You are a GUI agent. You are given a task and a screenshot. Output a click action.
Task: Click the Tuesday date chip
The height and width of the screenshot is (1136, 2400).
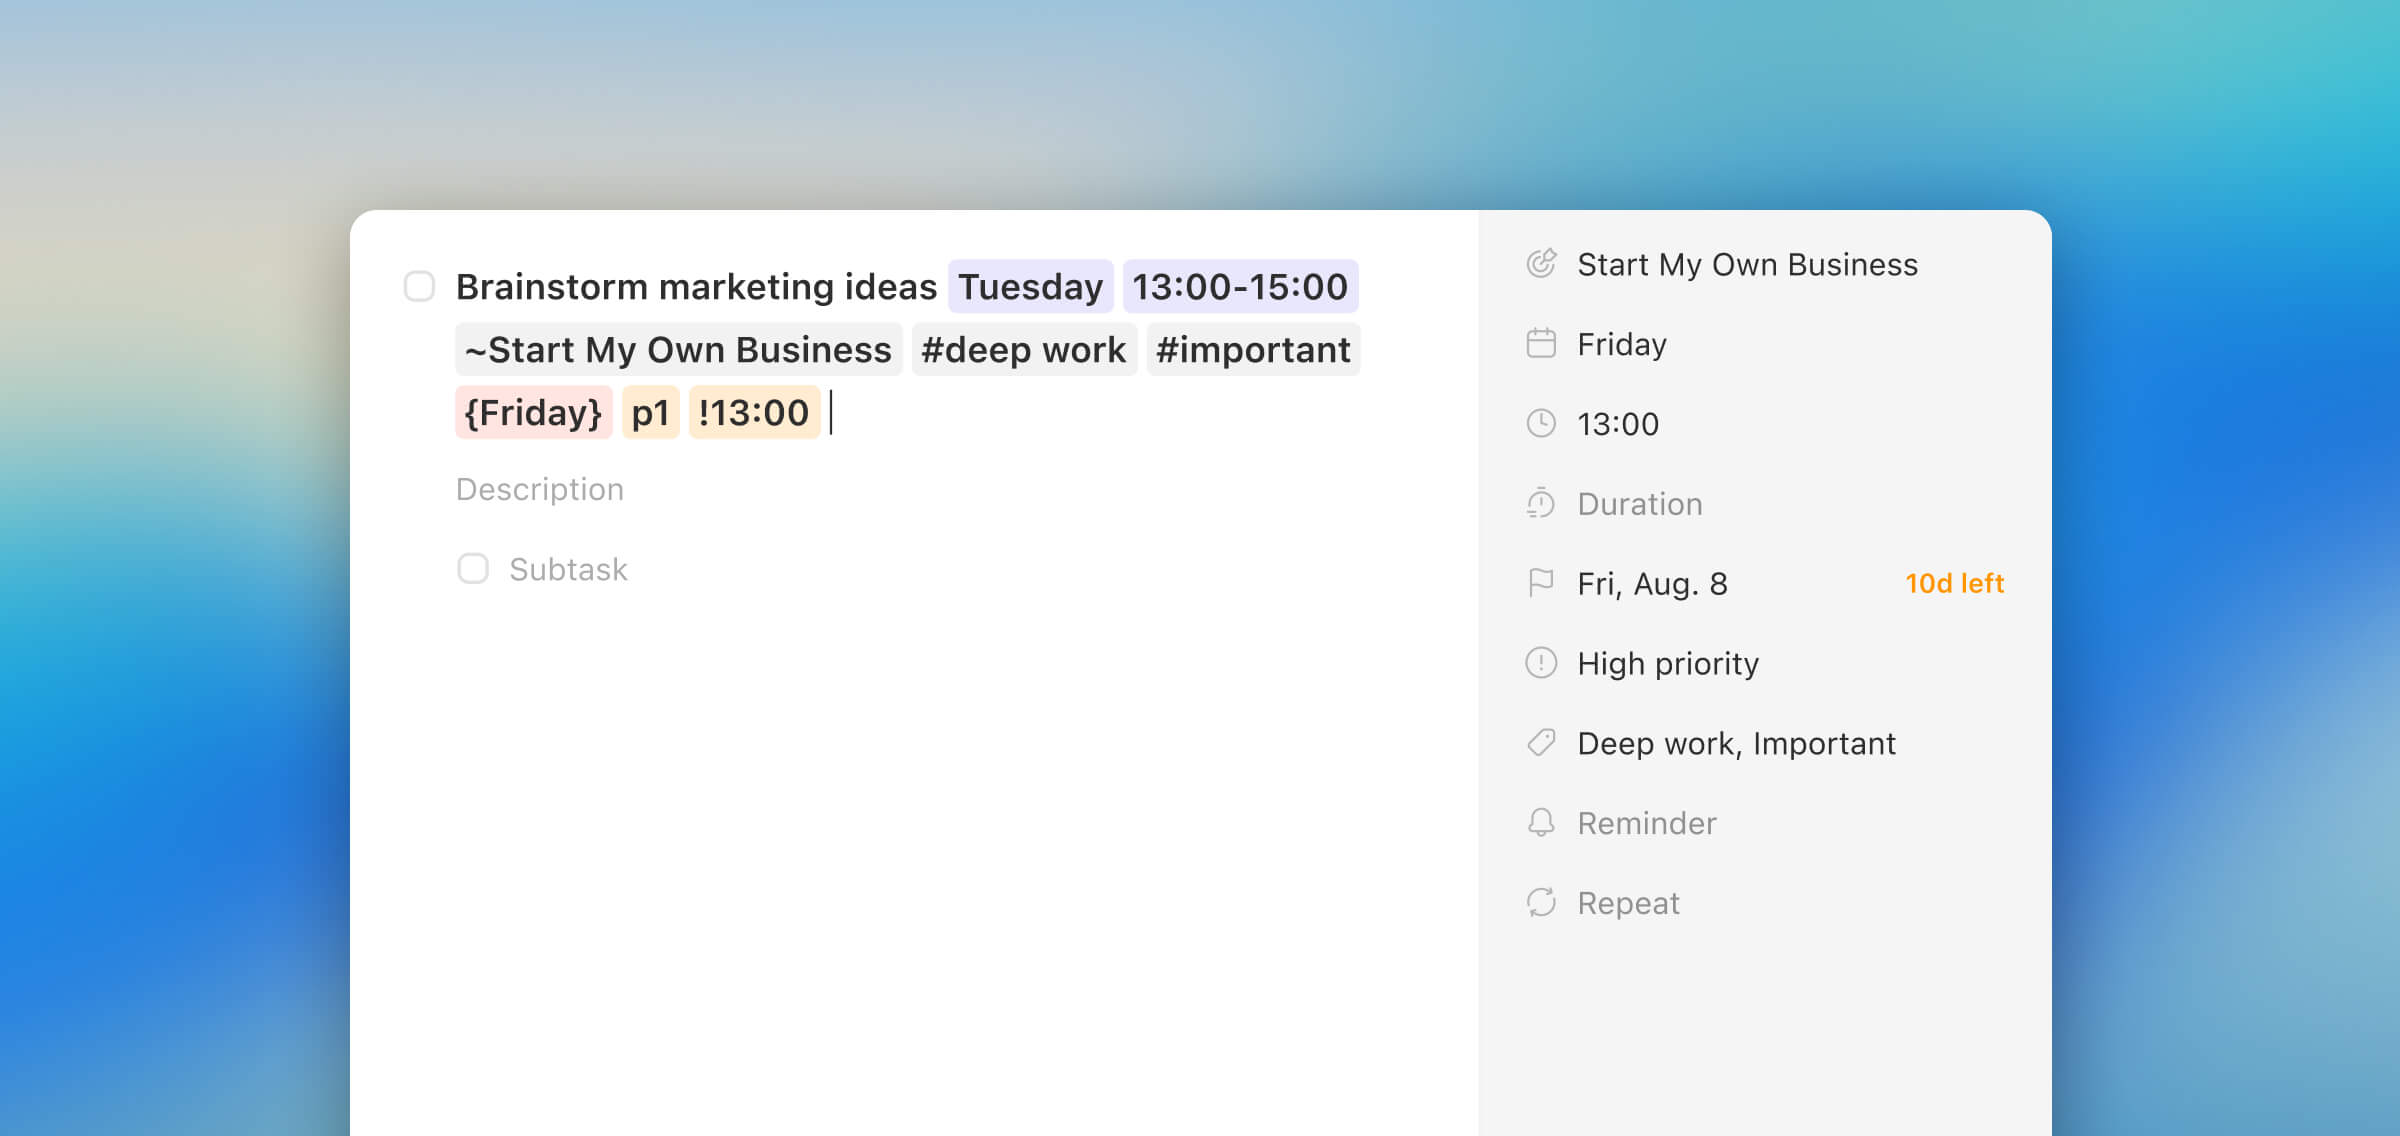pyautogui.click(x=1030, y=287)
